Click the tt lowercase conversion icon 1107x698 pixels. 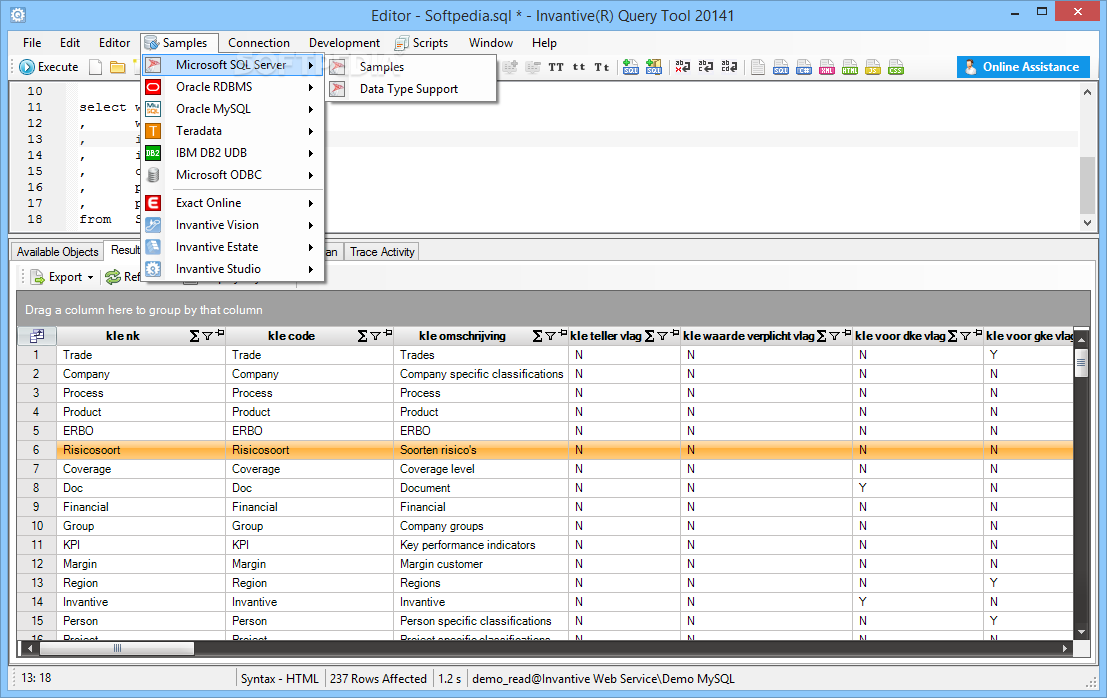pos(579,67)
